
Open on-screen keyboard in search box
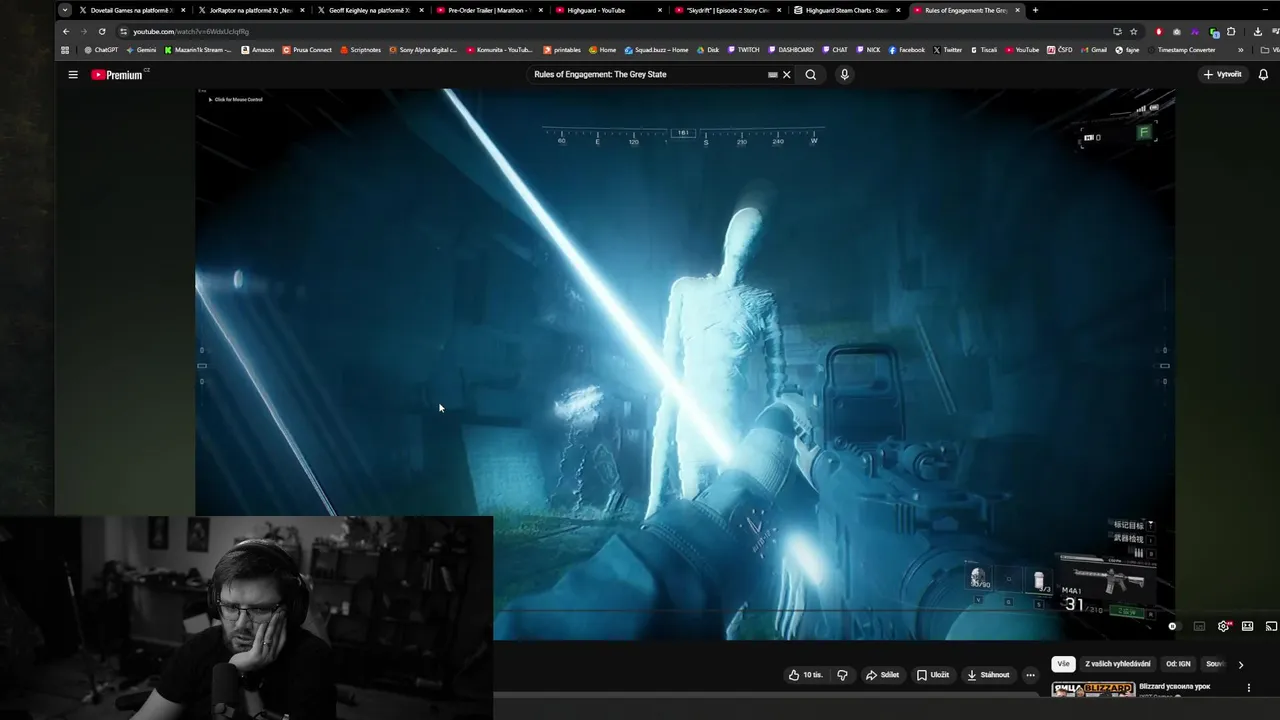tap(772, 74)
